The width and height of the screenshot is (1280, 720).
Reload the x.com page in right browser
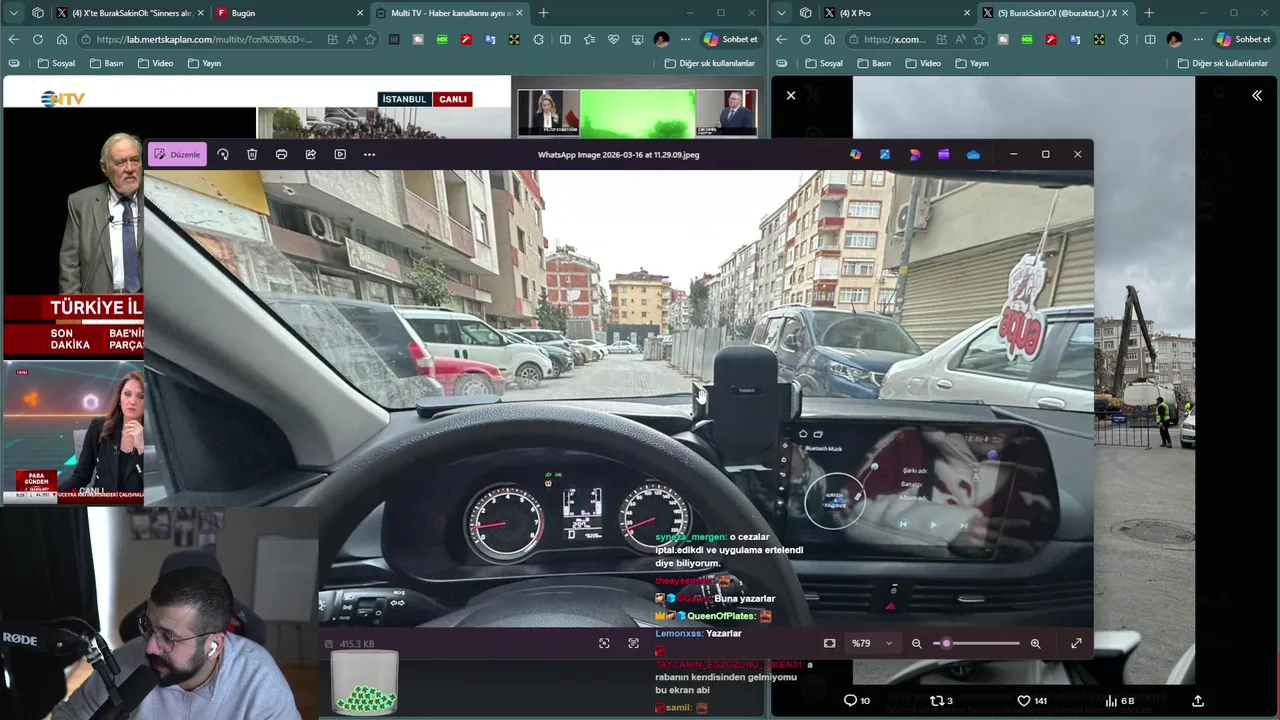tap(805, 39)
